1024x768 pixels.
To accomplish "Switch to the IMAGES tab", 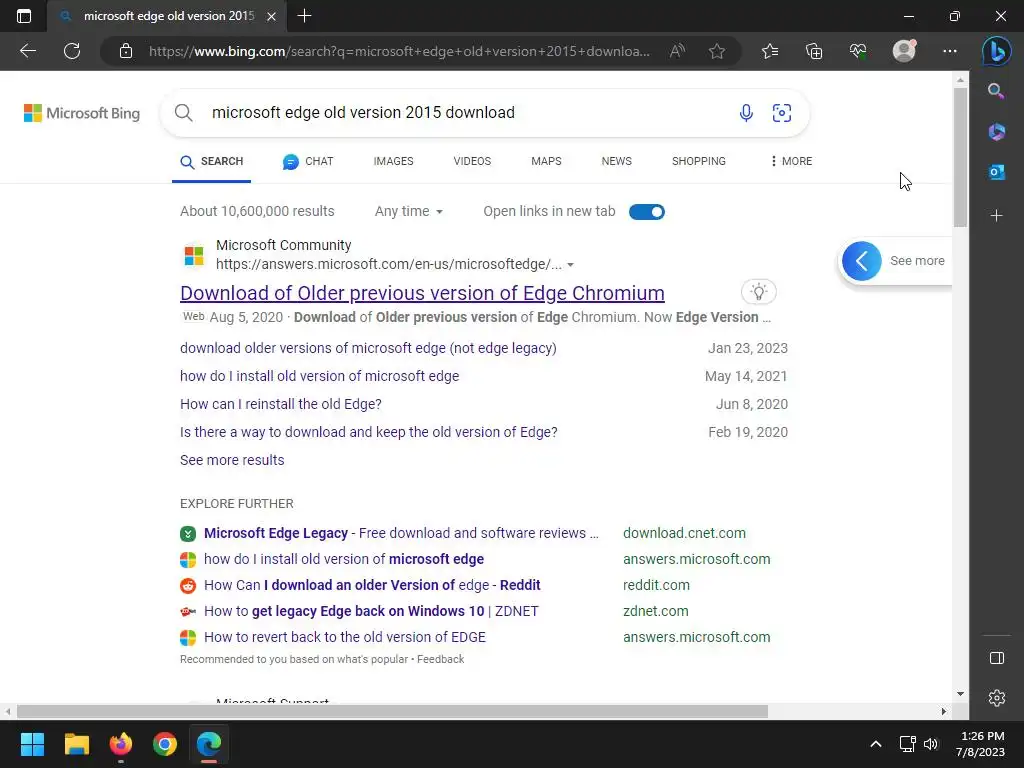I will 393,161.
